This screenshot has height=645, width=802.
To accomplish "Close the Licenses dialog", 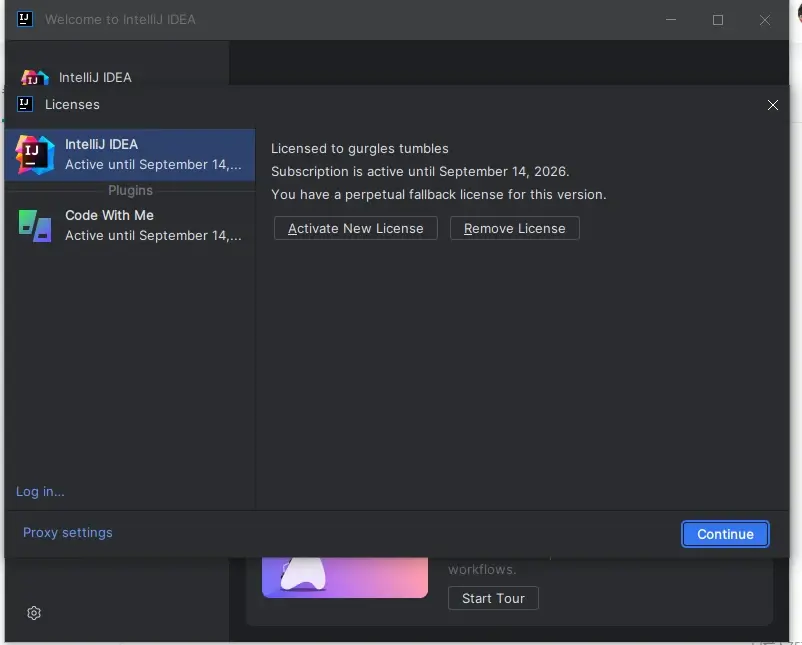I will point(773,105).
